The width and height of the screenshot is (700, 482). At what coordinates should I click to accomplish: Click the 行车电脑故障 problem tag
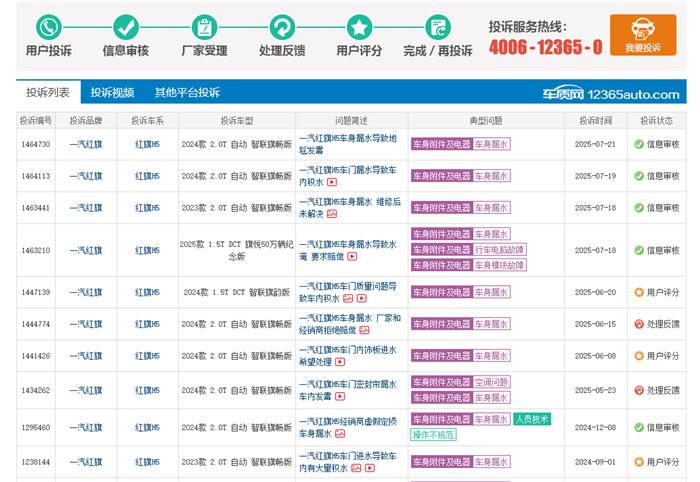click(x=499, y=249)
